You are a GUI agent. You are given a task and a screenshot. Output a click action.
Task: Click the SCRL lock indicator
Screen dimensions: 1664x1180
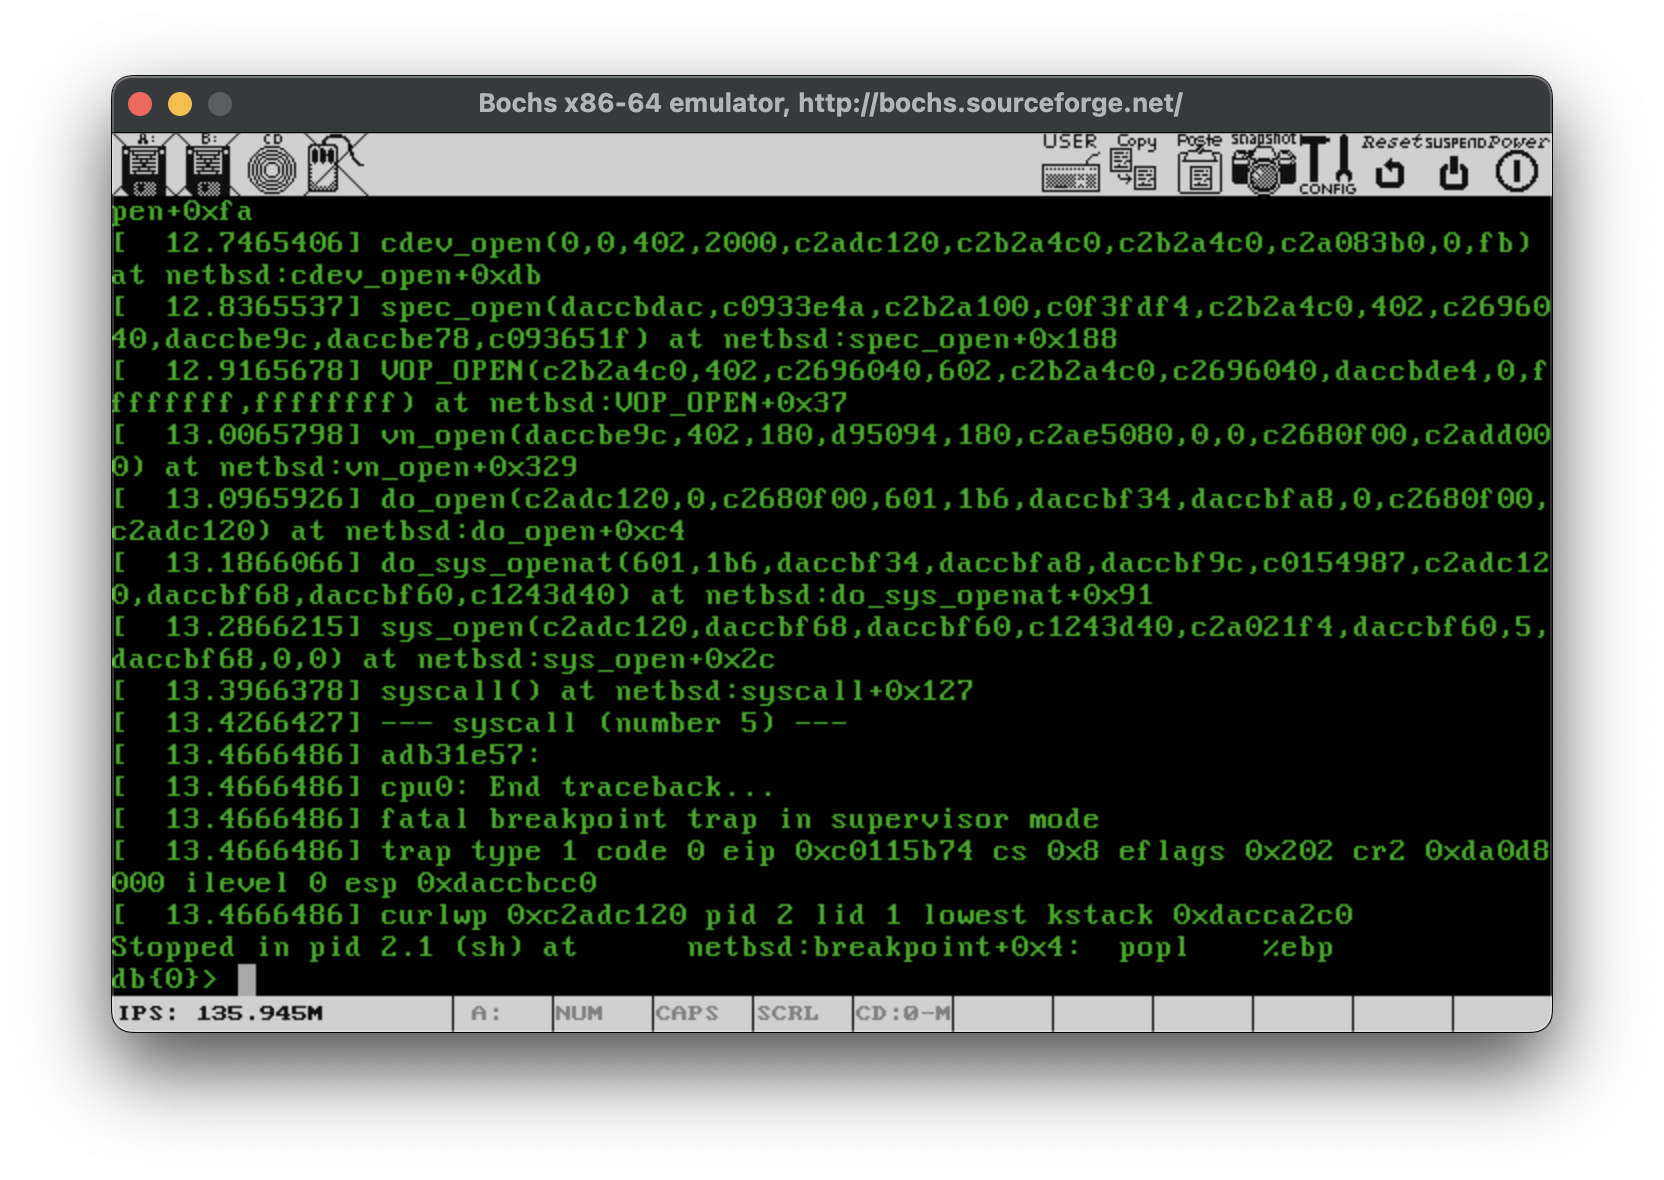pyautogui.click(x=803, y=1013)
